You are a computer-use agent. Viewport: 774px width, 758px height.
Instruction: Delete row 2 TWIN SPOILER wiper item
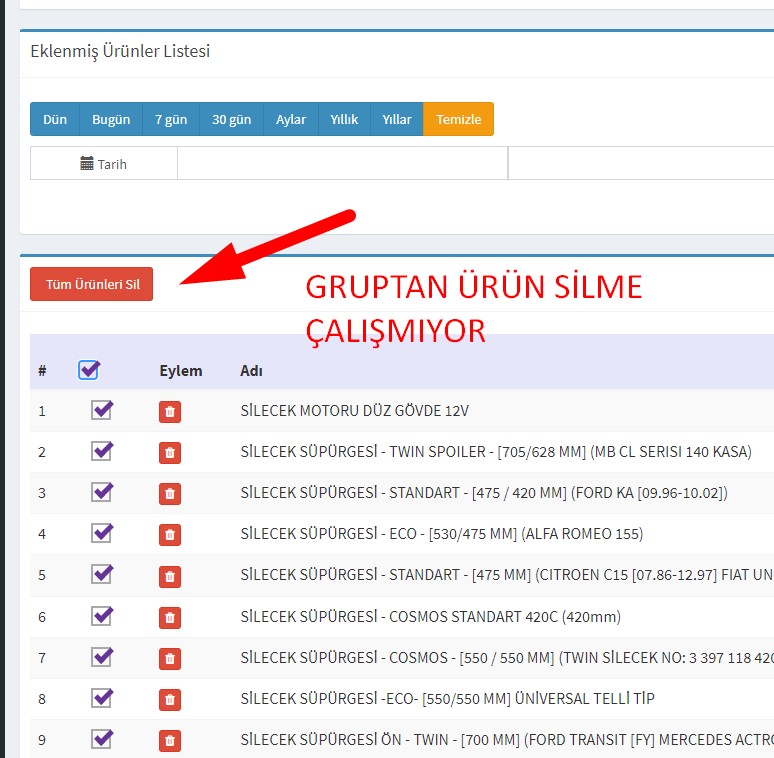(170, 452)
